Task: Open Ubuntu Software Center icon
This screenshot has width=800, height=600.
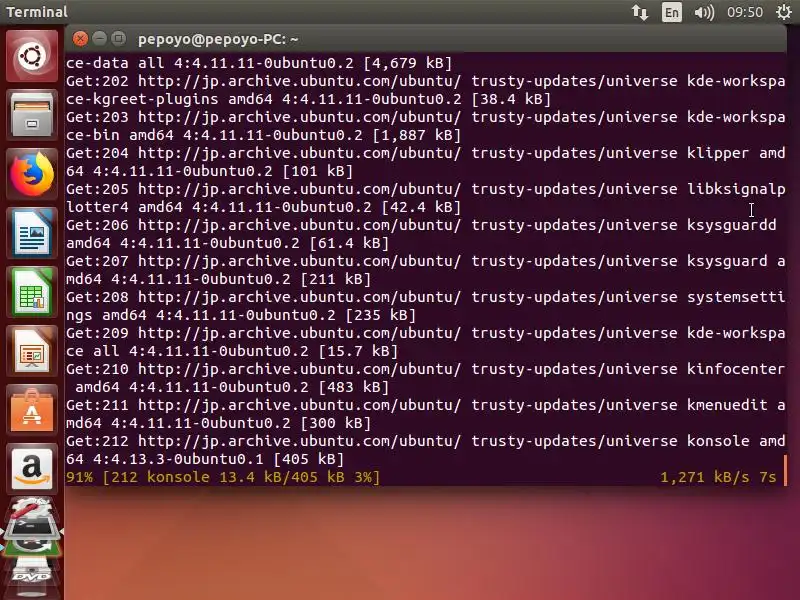Action: (x=32, y=411)
